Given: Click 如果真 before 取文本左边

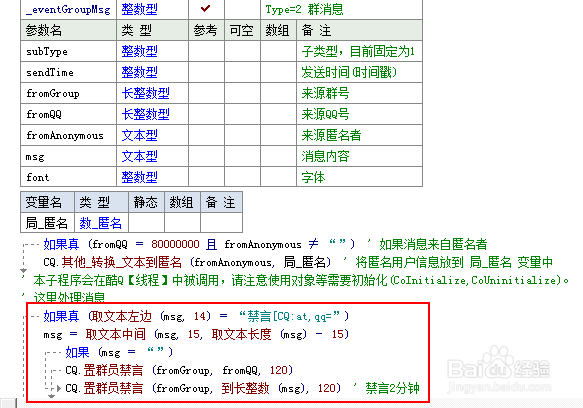Looking at the screenshot, I should pos(61,316).
